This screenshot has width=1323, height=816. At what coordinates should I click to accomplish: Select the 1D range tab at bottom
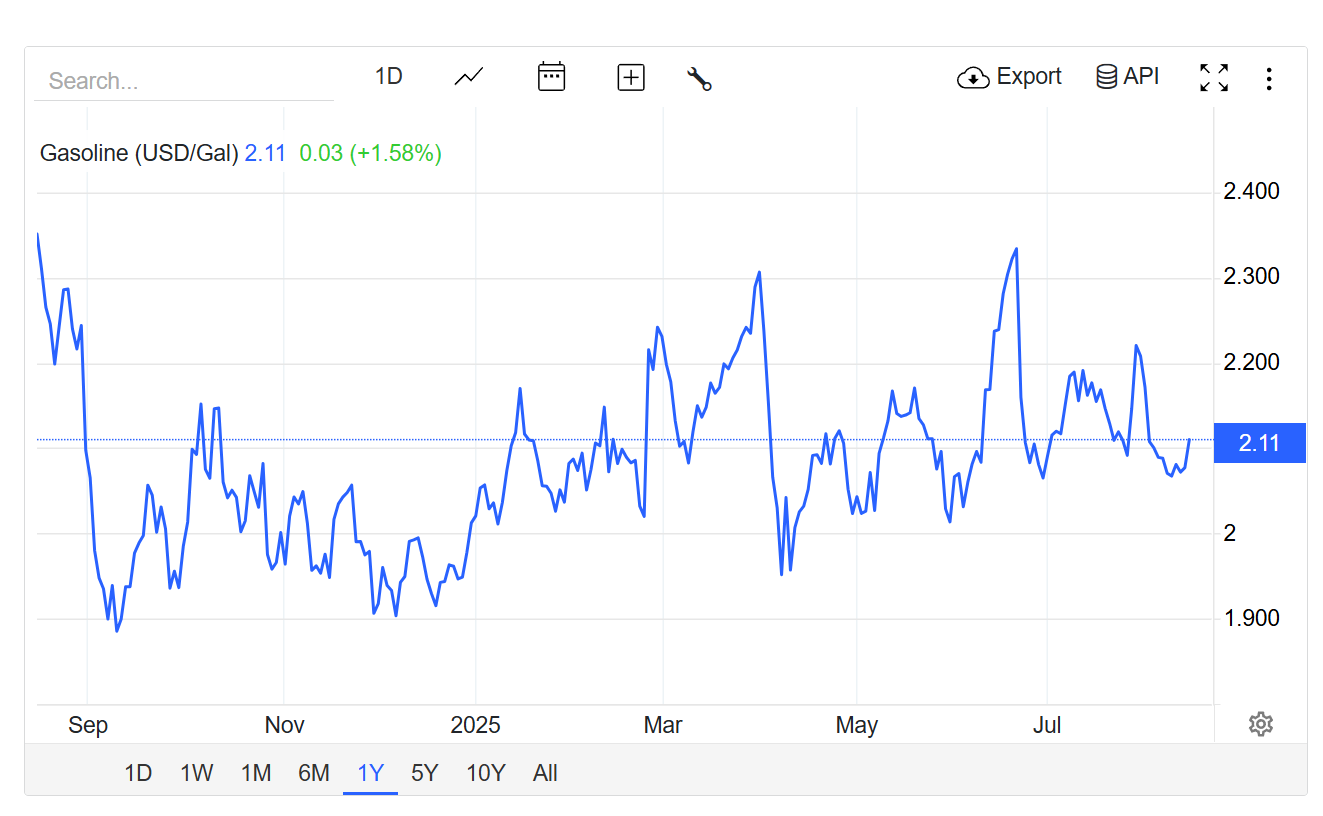coord(138,773)
